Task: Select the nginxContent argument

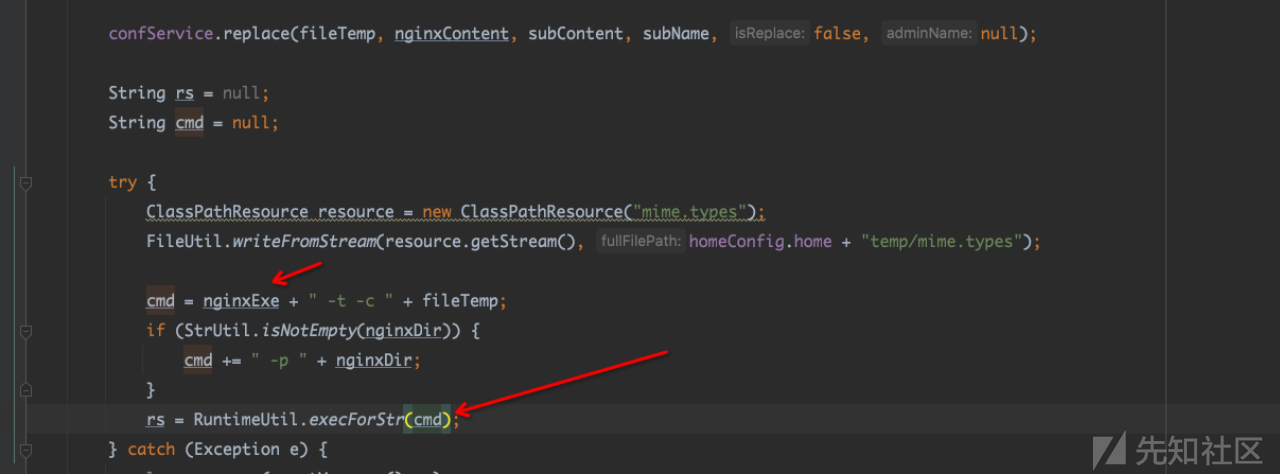Action: point(451,33)
